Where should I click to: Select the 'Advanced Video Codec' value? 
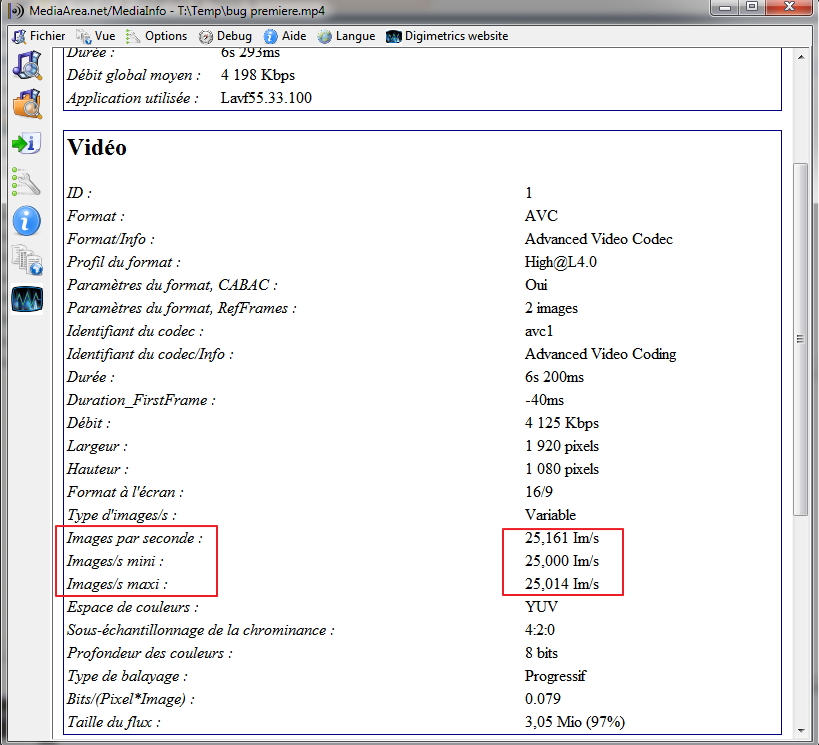point(599,239)
